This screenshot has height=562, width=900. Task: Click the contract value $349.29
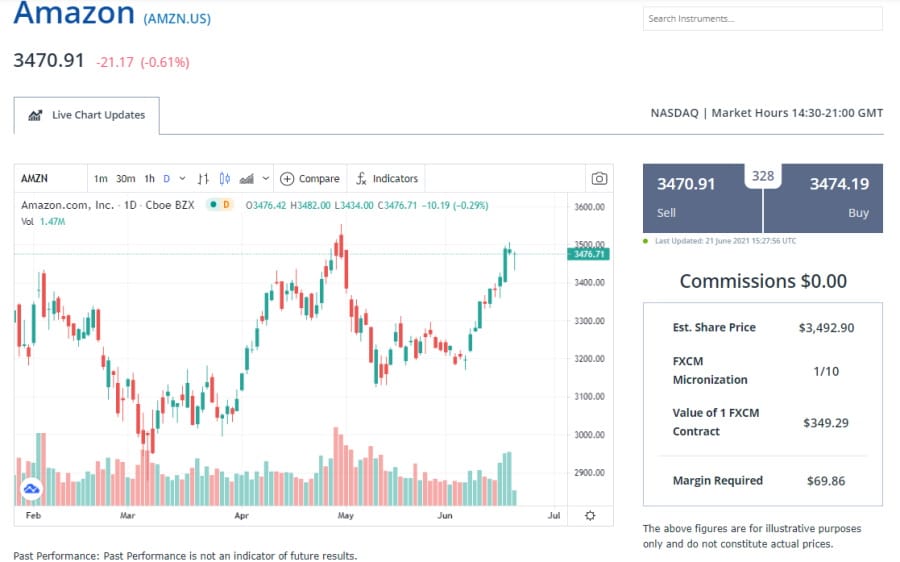(825, 423)
